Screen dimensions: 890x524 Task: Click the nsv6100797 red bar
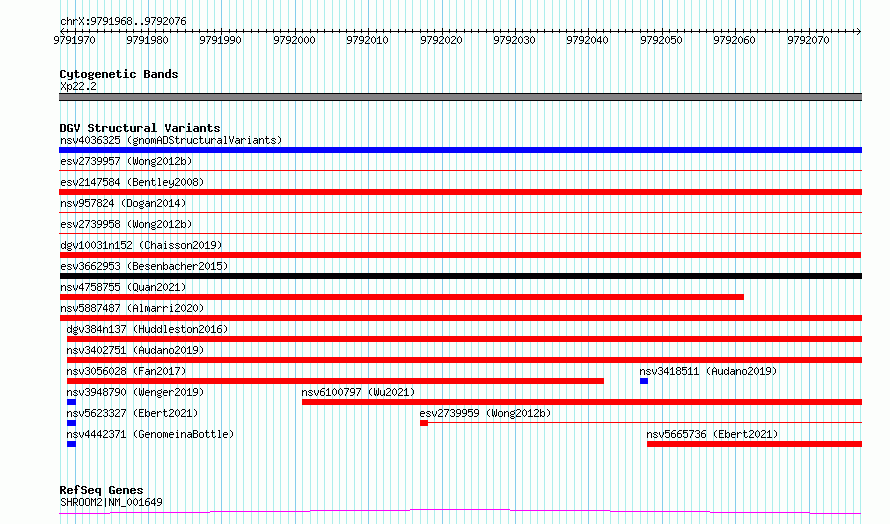click(x=582, y=402)
